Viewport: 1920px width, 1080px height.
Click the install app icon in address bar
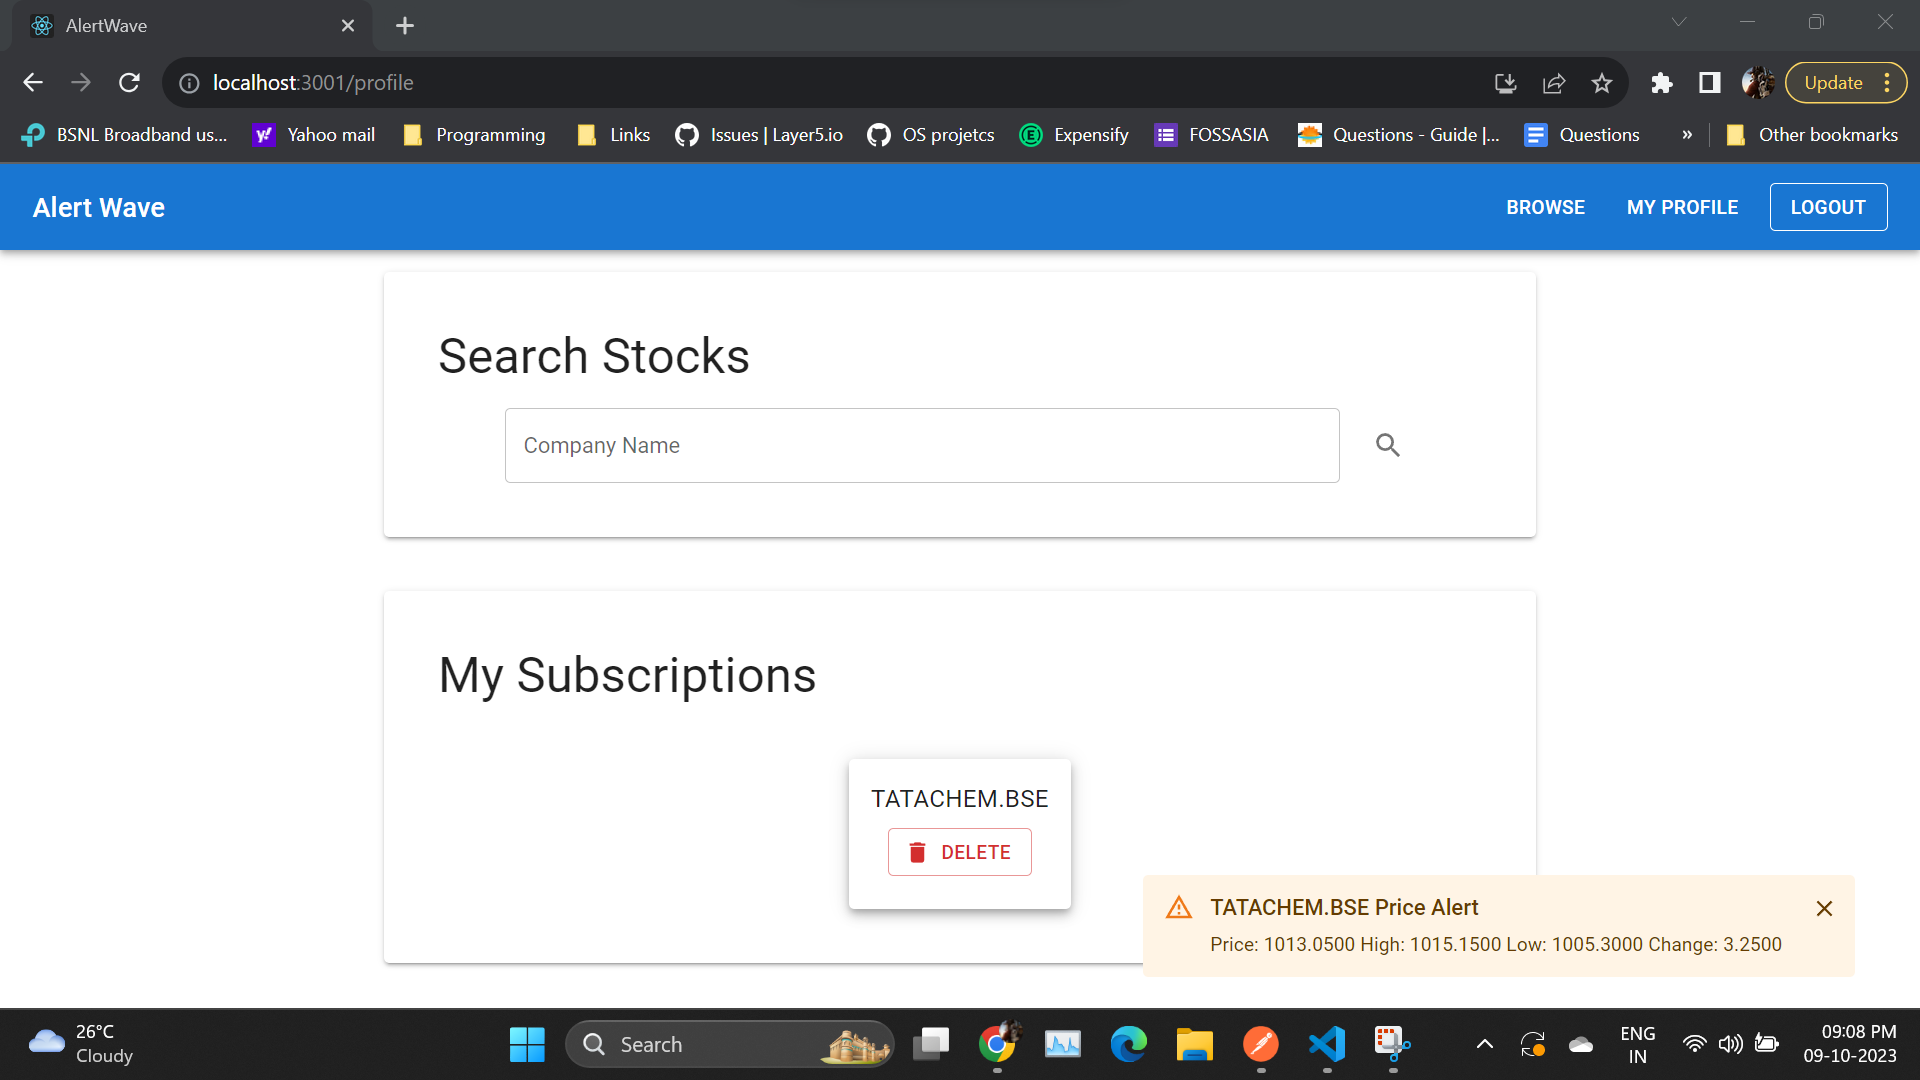[1506, 83]
